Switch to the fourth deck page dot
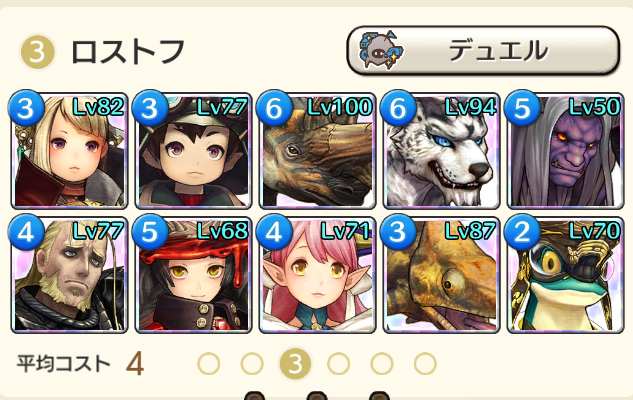The height and width of the screenshot is (400, 633). [338, 363]
